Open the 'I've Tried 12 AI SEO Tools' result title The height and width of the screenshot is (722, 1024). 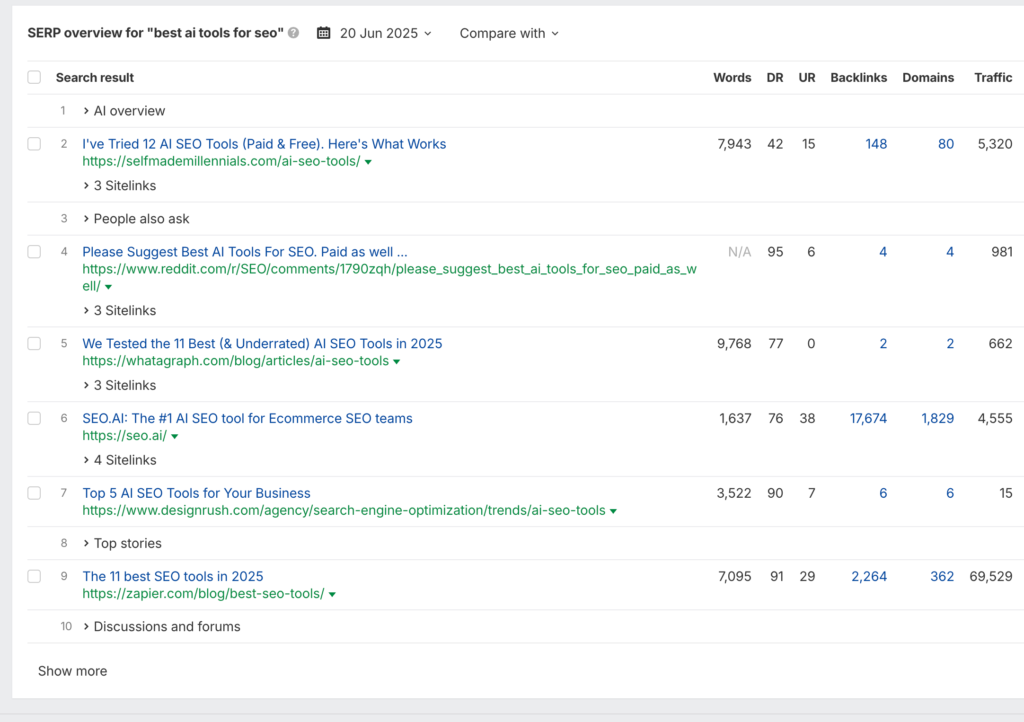pyautogui.click(x=264, y=144)
